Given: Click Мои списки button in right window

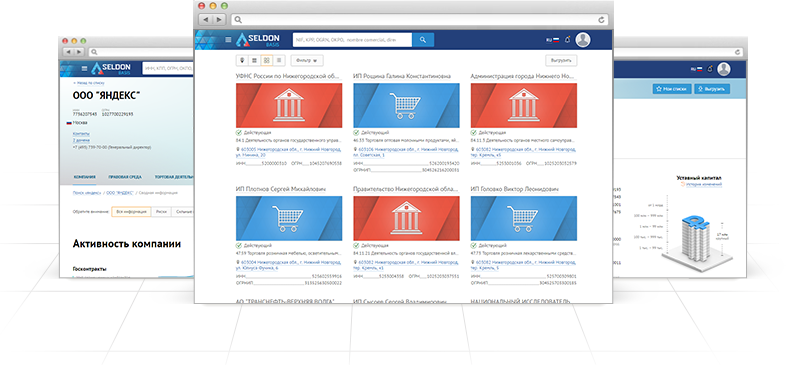Looking at the screenshot, I should point(672,89).
